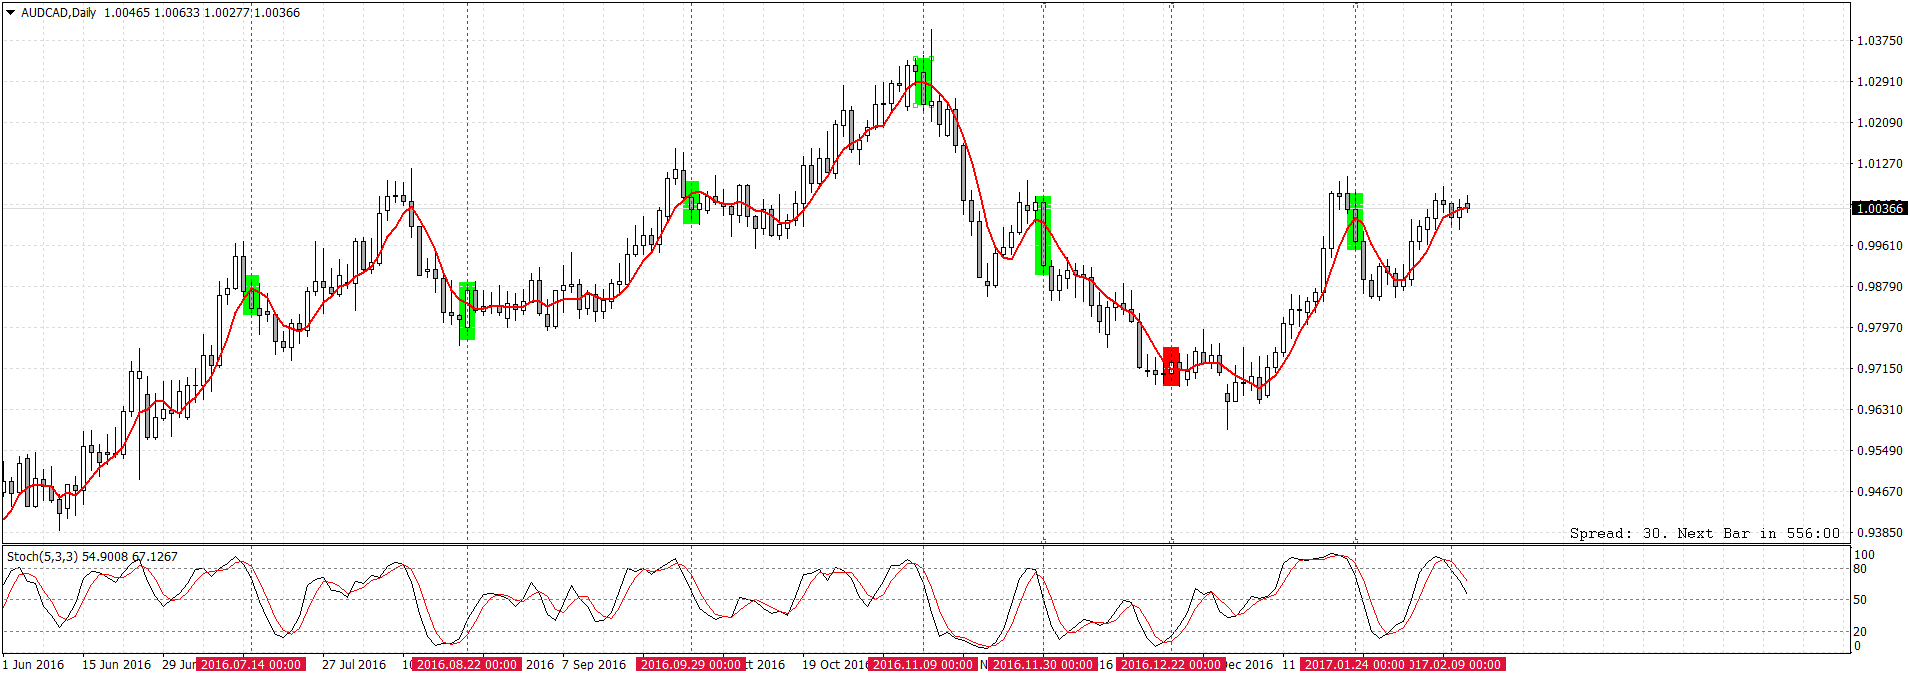Select the red signal box above 2016.12.22
This screenshot has height=677, width=1910.
(x=1171, y=366)
